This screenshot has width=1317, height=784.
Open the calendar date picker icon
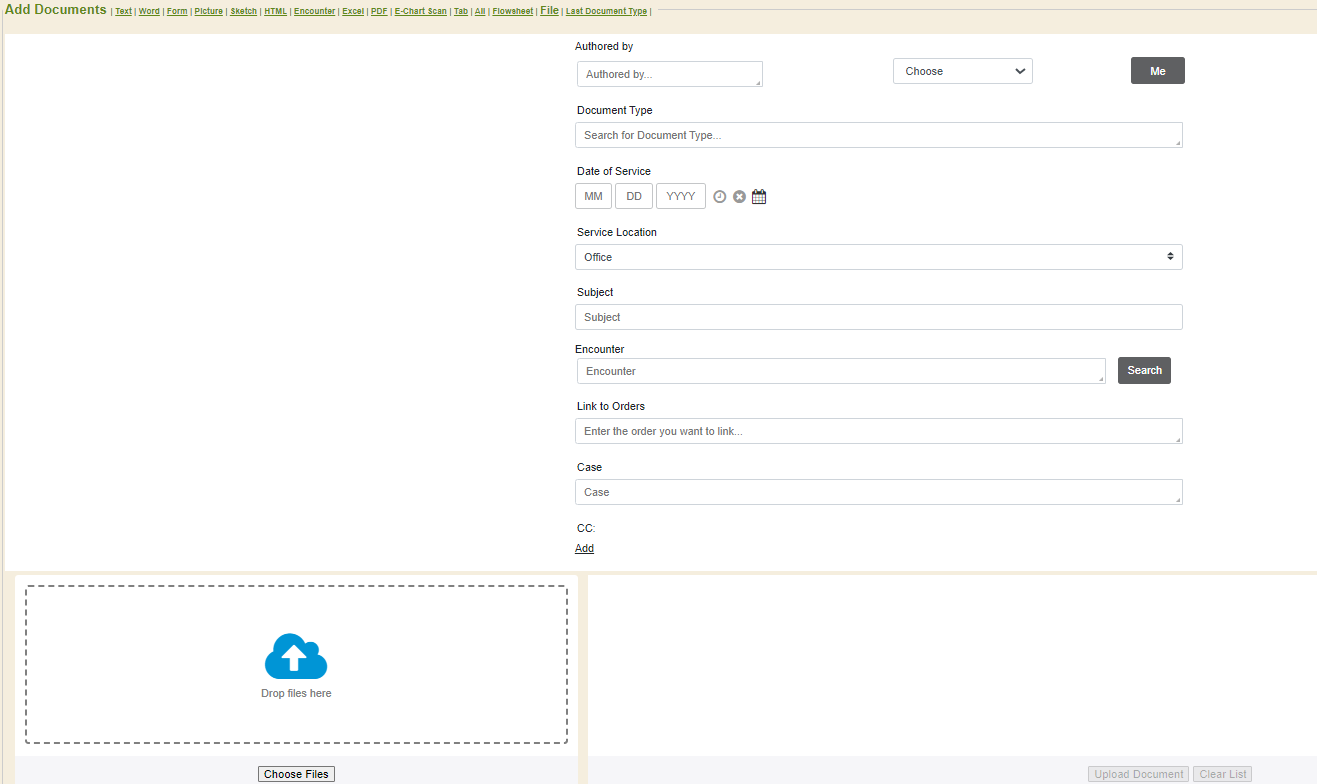click(x=759, y=197)
